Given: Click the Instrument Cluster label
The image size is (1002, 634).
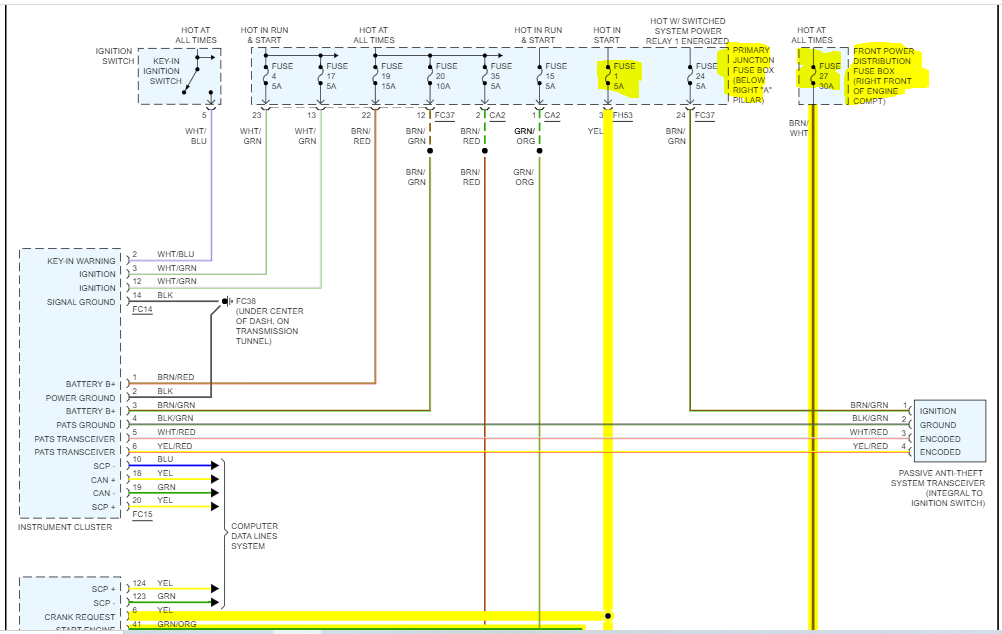Looking at the screenshot, I should click(x=65, y=527).
